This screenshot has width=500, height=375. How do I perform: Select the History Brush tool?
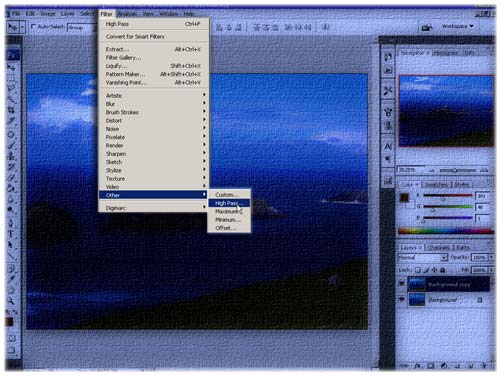[12, 167]
